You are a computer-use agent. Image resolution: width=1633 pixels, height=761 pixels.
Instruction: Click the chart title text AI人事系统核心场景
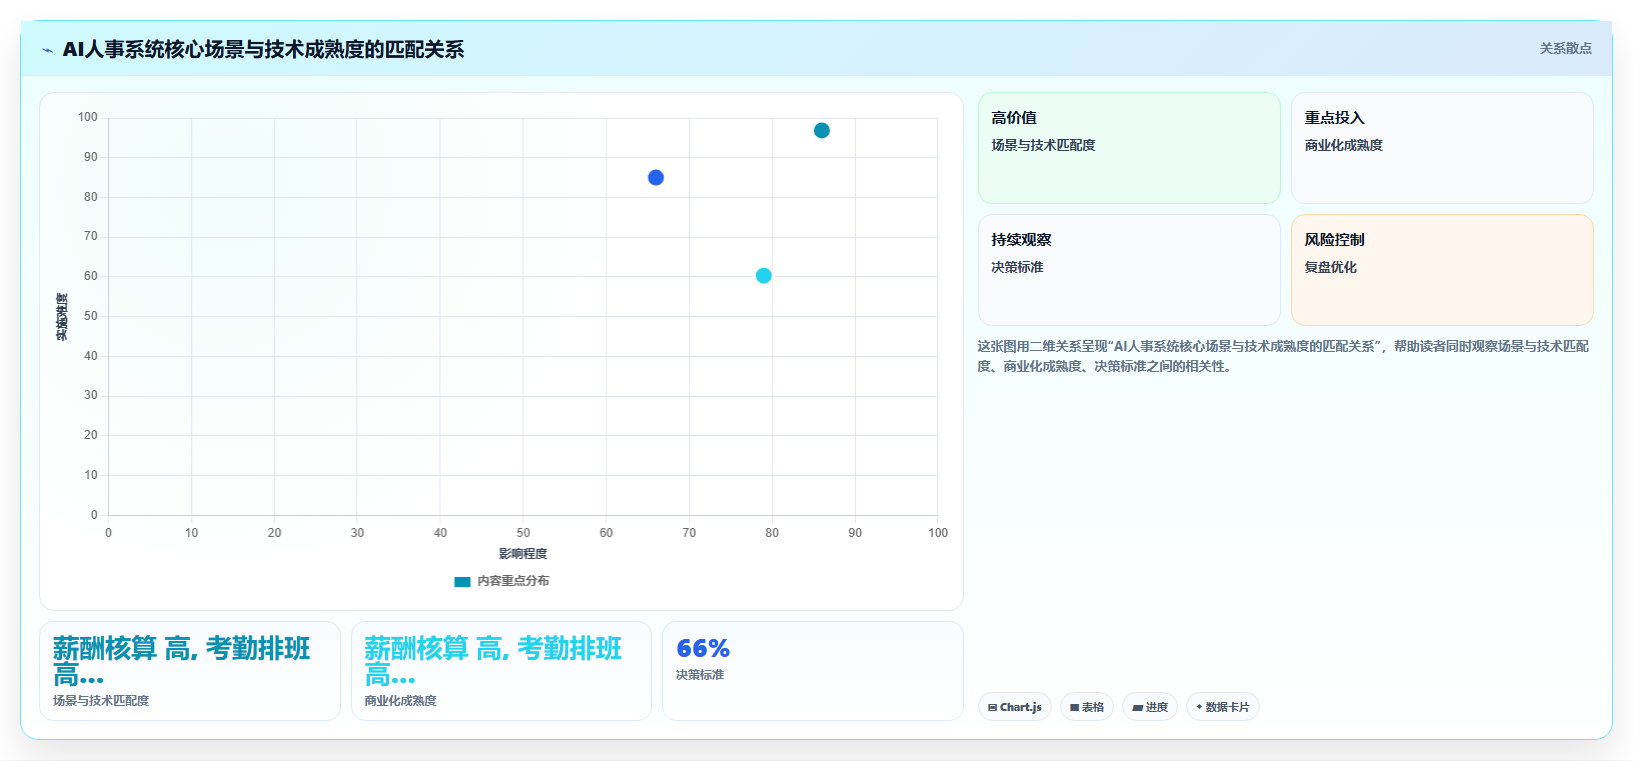pyautogui.click(x=263, y=49)
